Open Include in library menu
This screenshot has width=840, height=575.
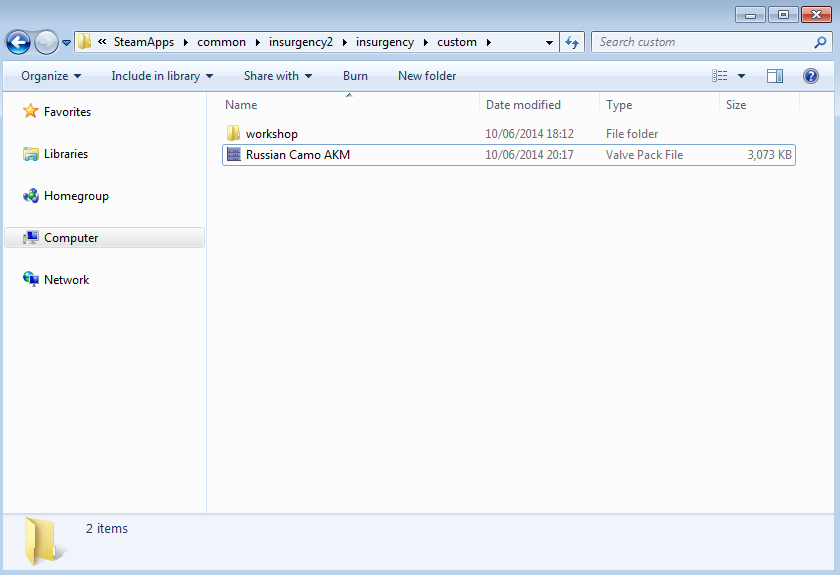pos(162,76)
